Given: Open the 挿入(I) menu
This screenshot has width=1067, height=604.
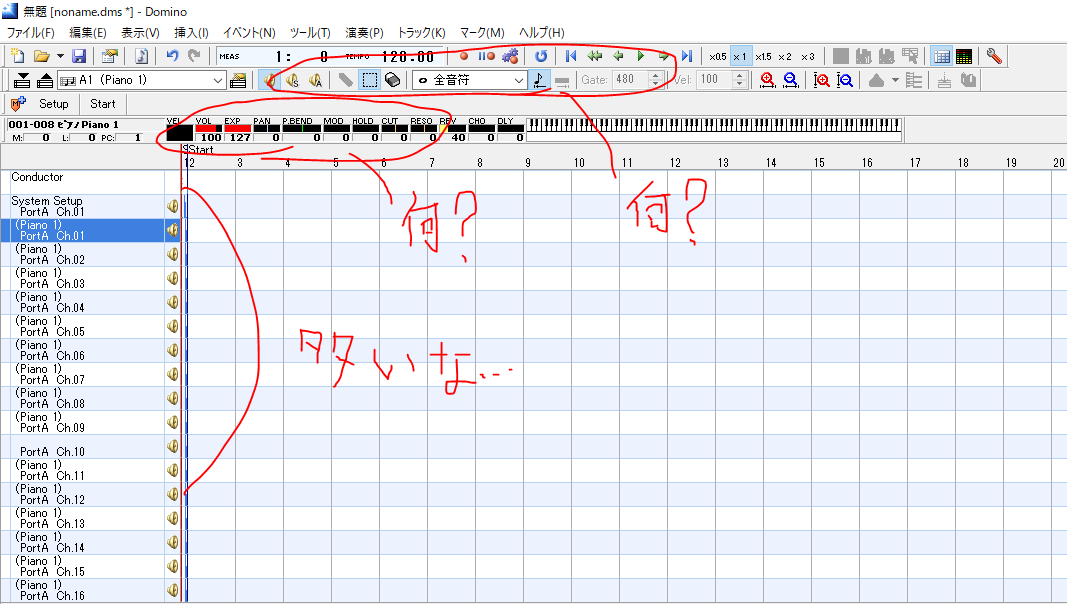Looking at the screenshot, I should (191, 33).
